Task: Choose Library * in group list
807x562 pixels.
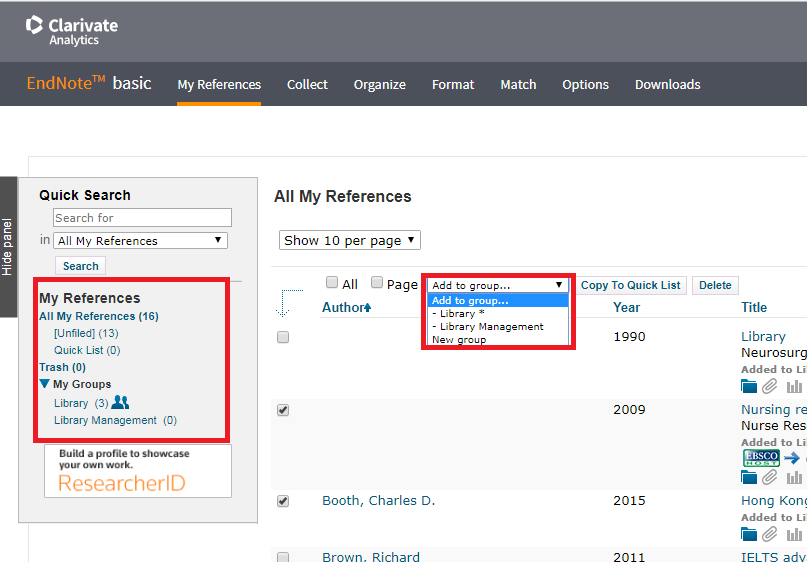Action: coord(498,313)
